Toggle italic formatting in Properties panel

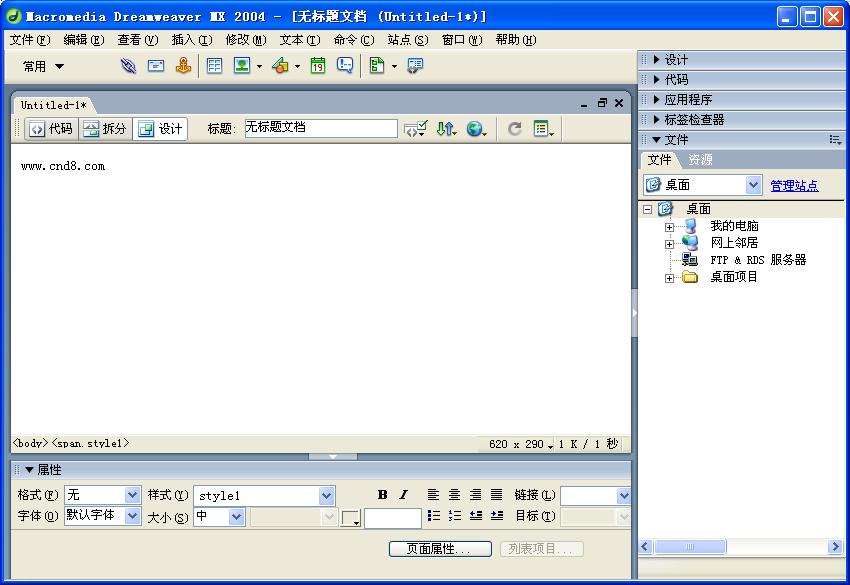(x=403, y=494)
